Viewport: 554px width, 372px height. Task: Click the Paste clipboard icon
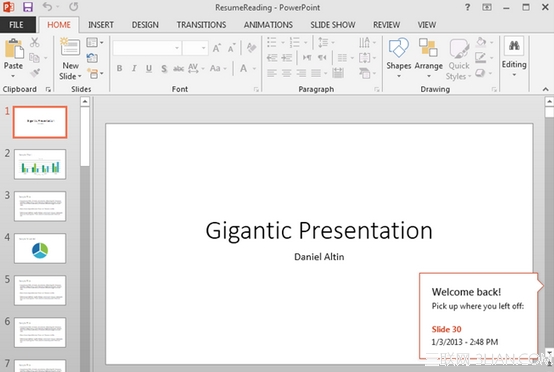coord(14,49)
